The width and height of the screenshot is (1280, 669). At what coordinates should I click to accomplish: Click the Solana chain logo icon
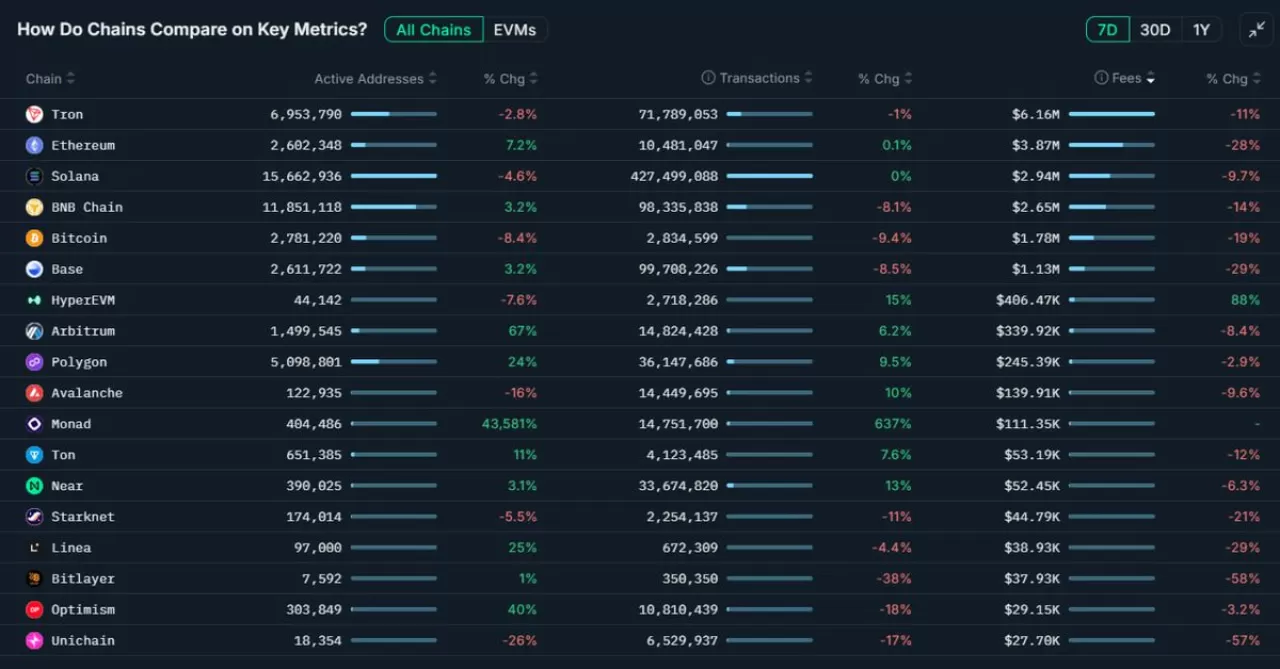click(32, 176)
